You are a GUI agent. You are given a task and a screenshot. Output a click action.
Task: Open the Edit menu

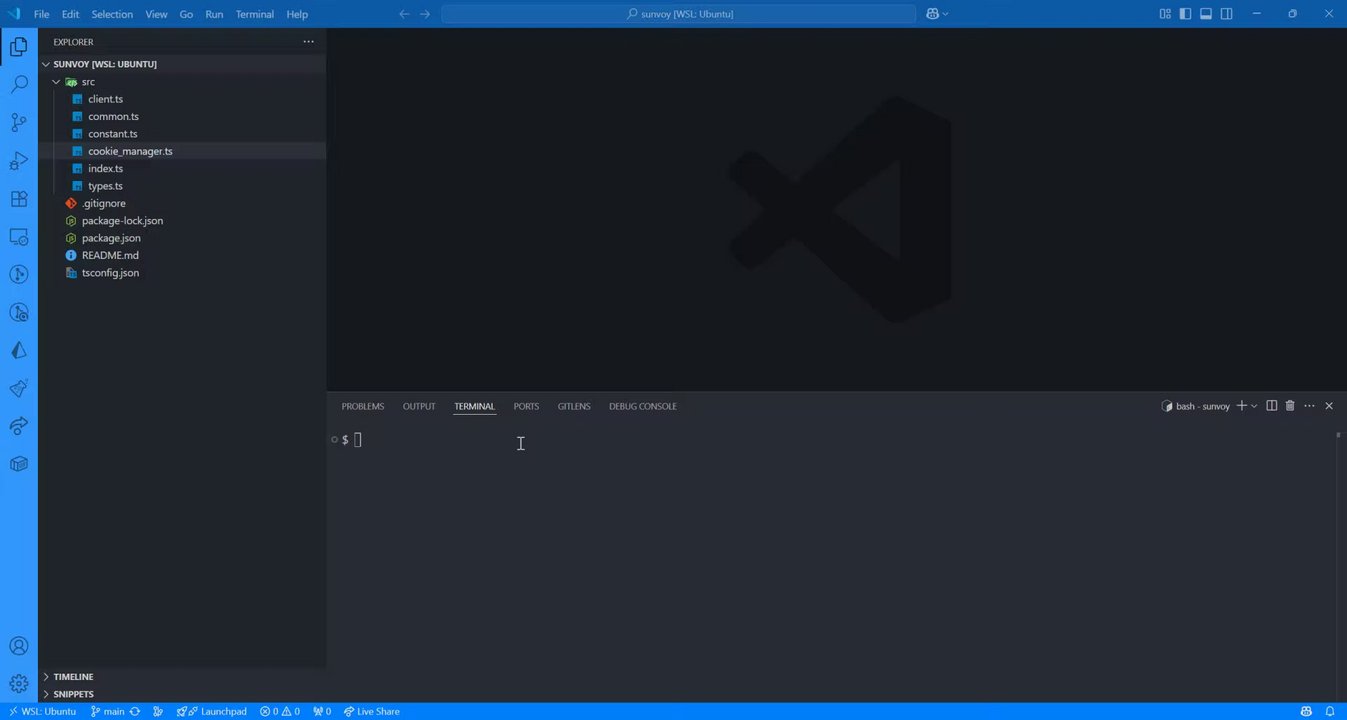[70, 14]
